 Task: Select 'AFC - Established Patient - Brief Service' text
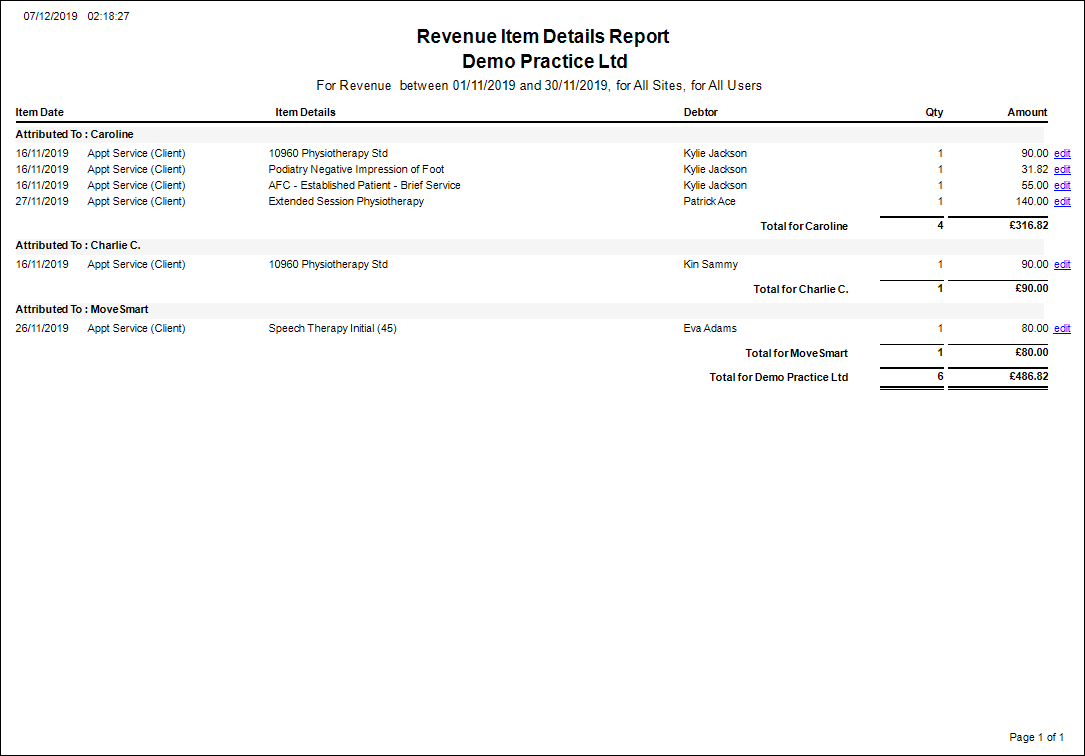click(365, 185)
